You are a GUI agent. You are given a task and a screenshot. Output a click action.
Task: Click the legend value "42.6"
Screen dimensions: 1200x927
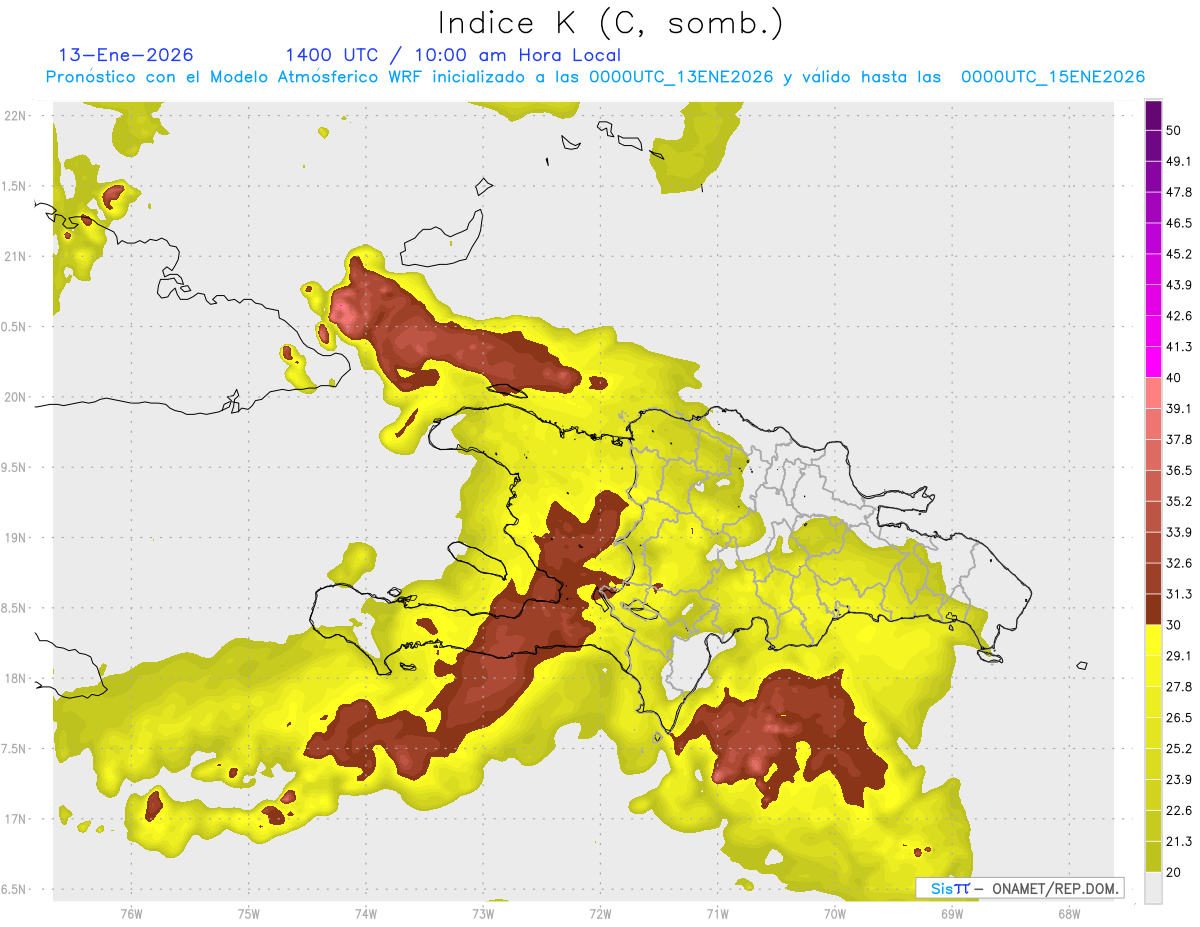point(1179,316)
